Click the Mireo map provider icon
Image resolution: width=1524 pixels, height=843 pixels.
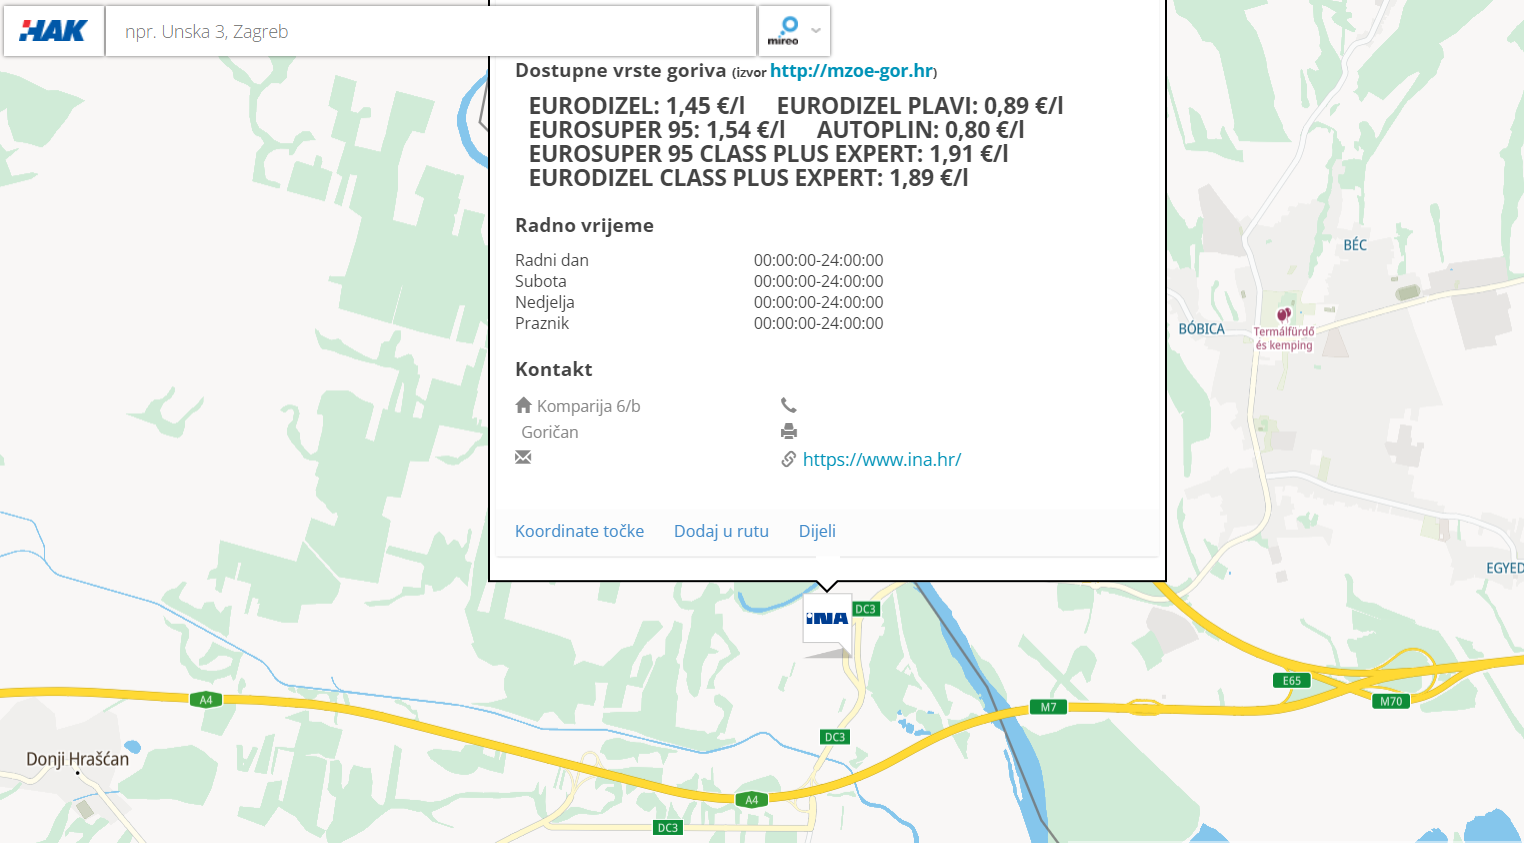(x=783, y=30)
